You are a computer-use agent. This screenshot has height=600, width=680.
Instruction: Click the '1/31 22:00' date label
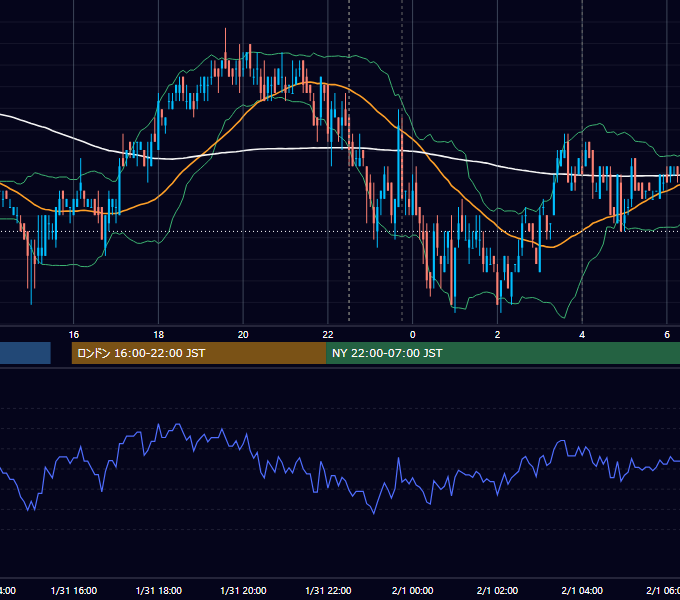point(328,590)
